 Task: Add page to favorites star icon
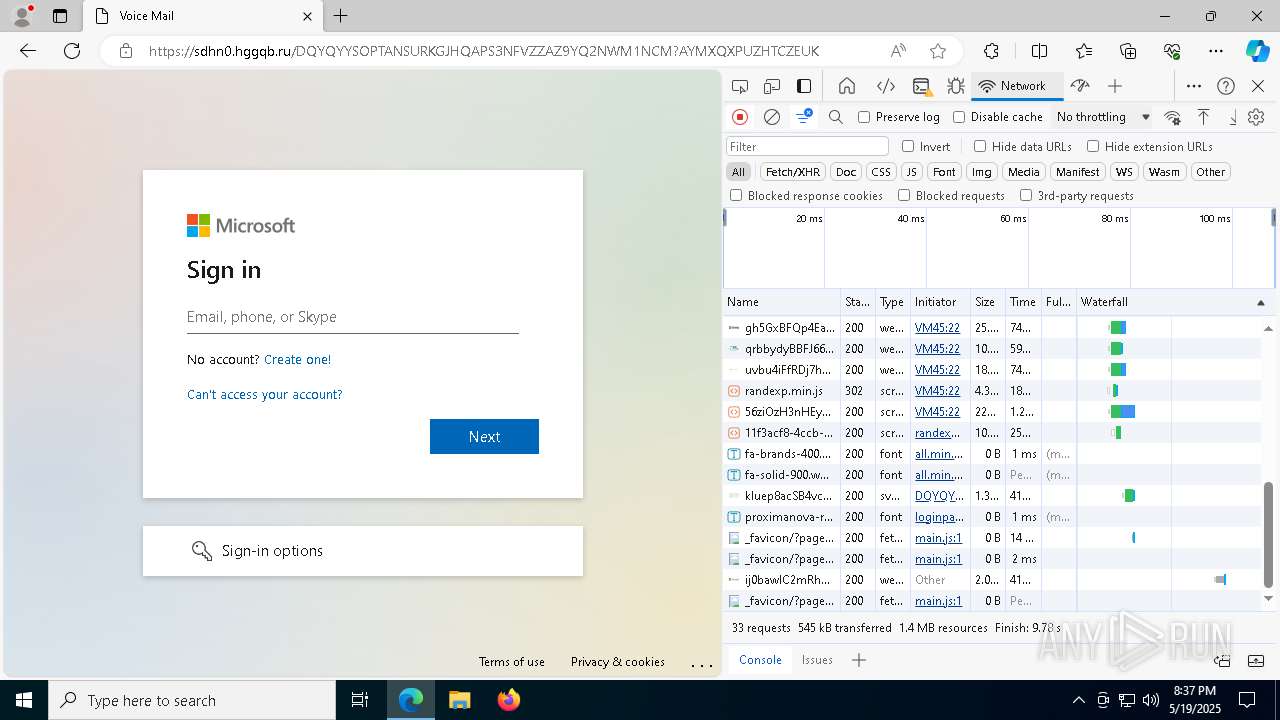[x=938, y=51]
